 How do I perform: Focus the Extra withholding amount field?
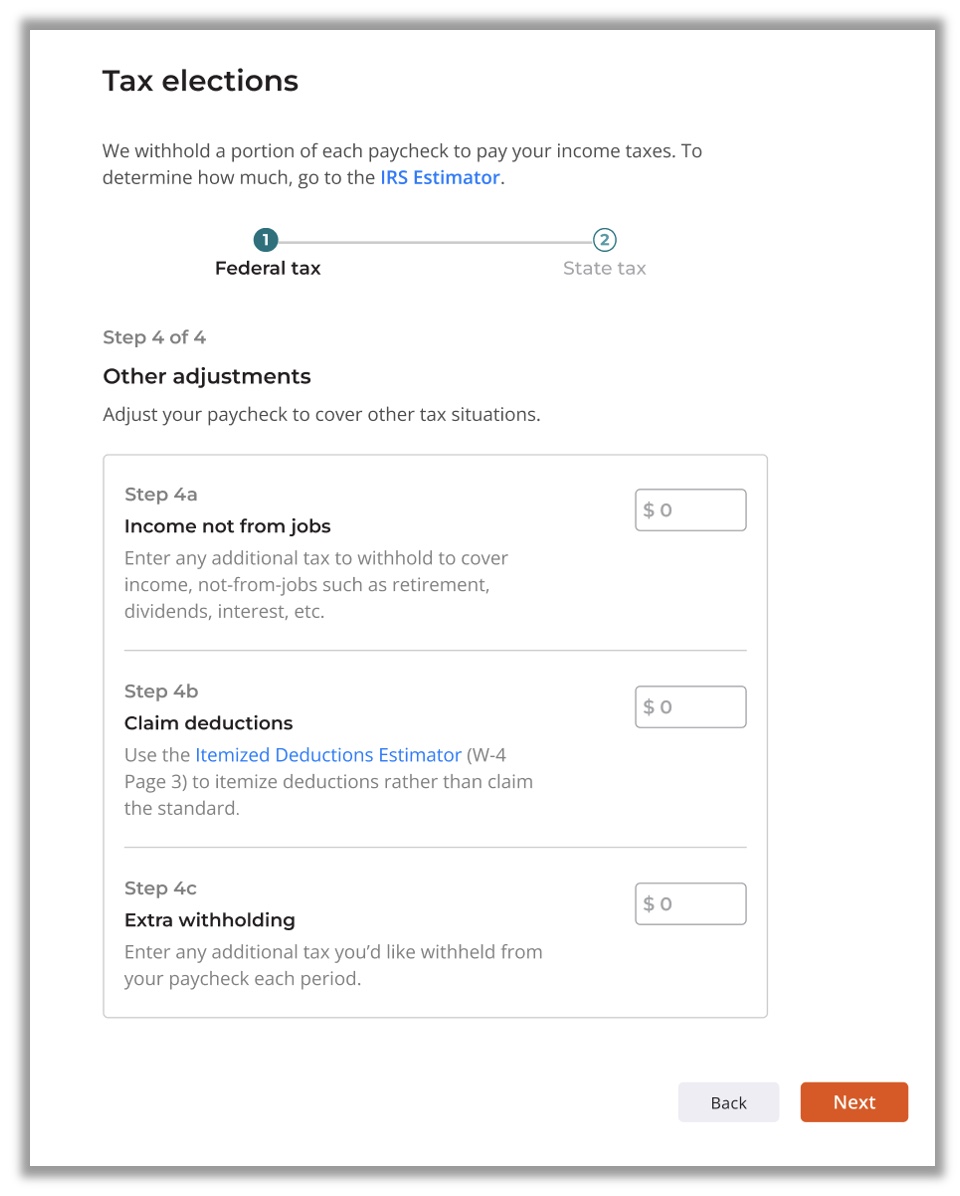[690, 904]
